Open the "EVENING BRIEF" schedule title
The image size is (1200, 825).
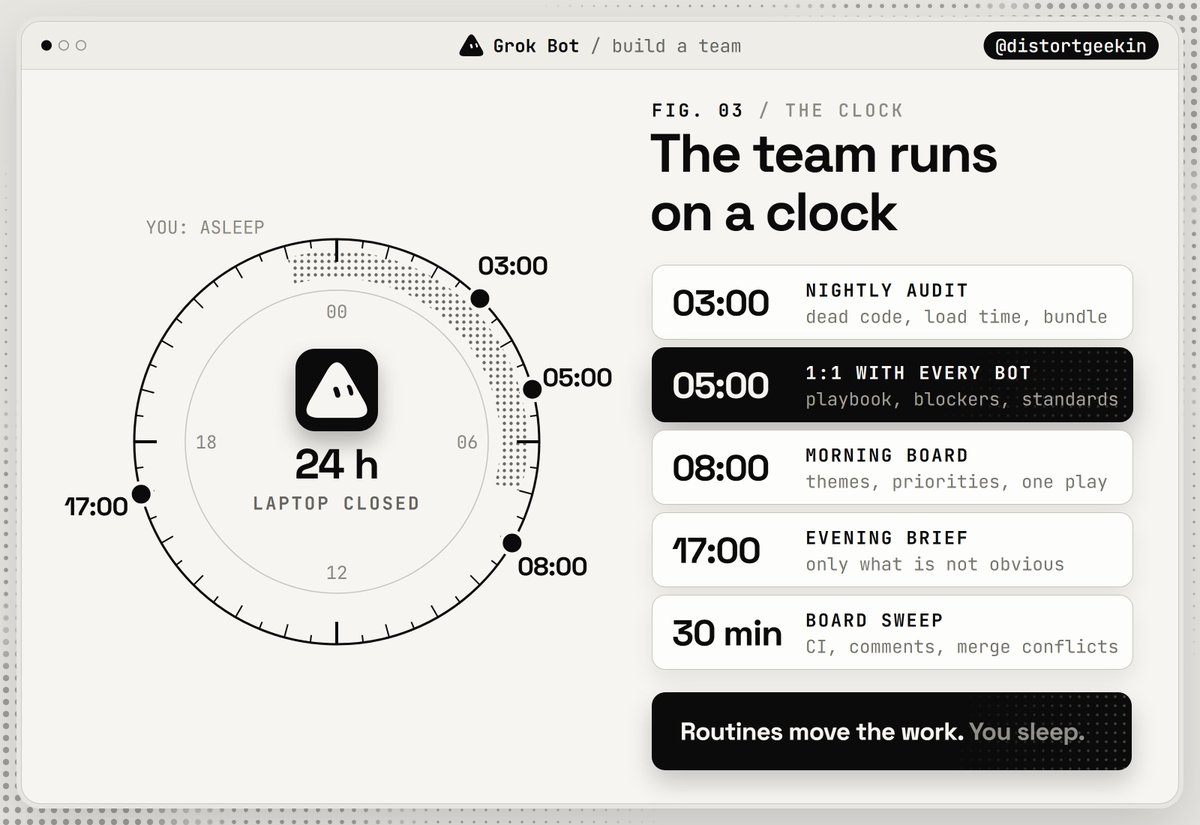point(887,538)
